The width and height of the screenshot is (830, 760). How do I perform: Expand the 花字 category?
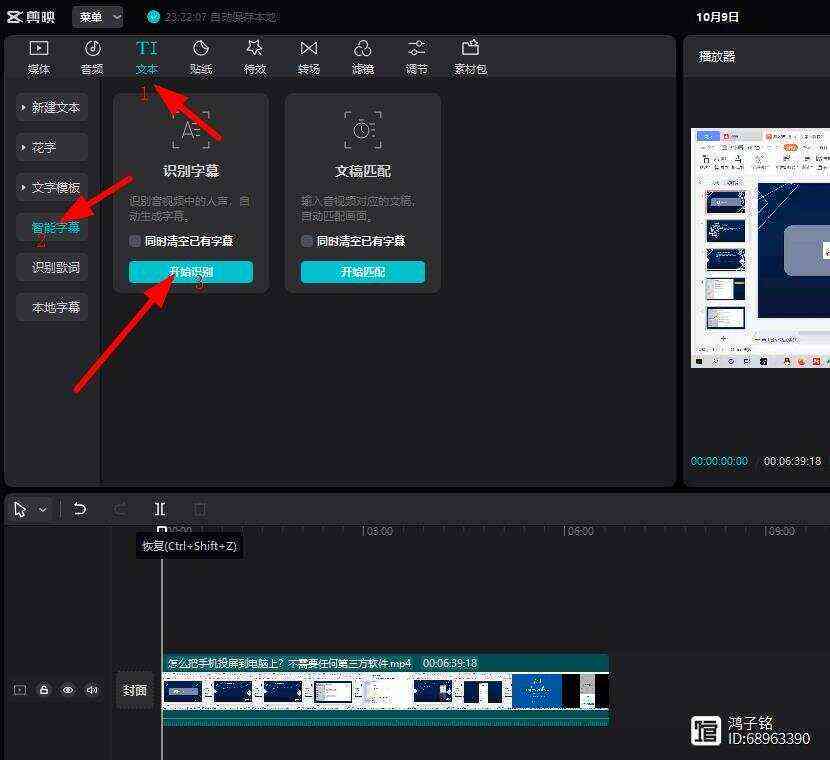pyautogui.click(x=52, y=147)
